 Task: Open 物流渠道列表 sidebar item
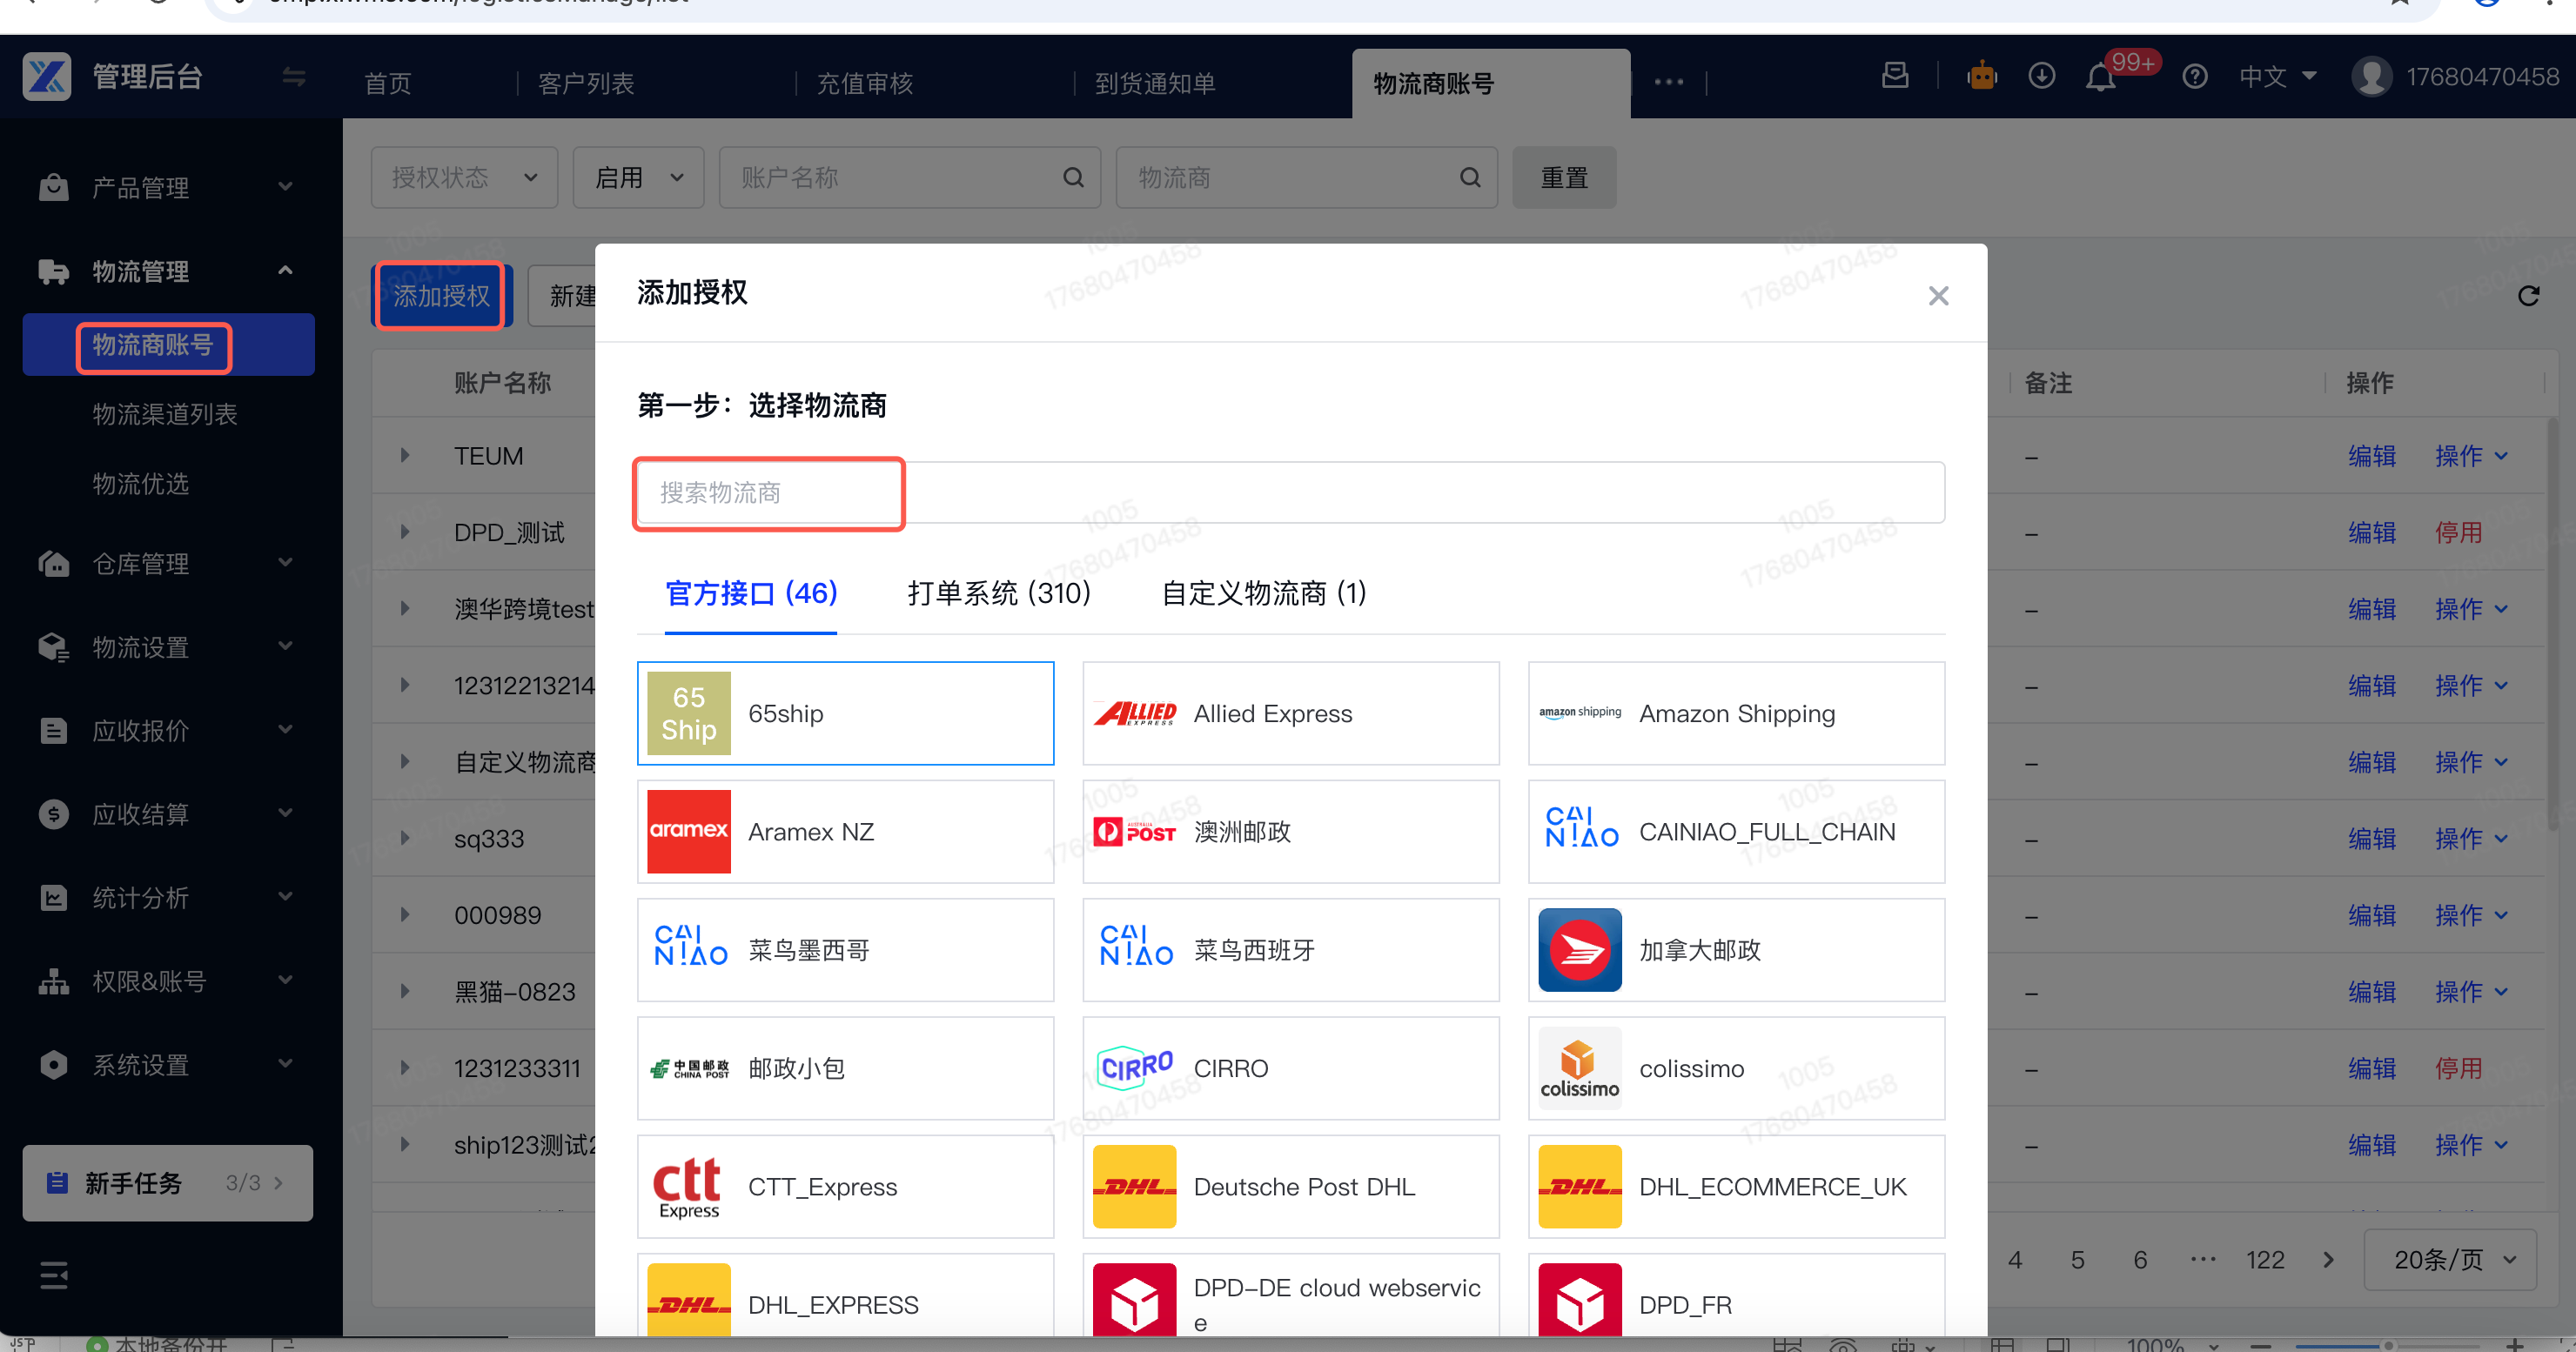(x=165, y=414)
